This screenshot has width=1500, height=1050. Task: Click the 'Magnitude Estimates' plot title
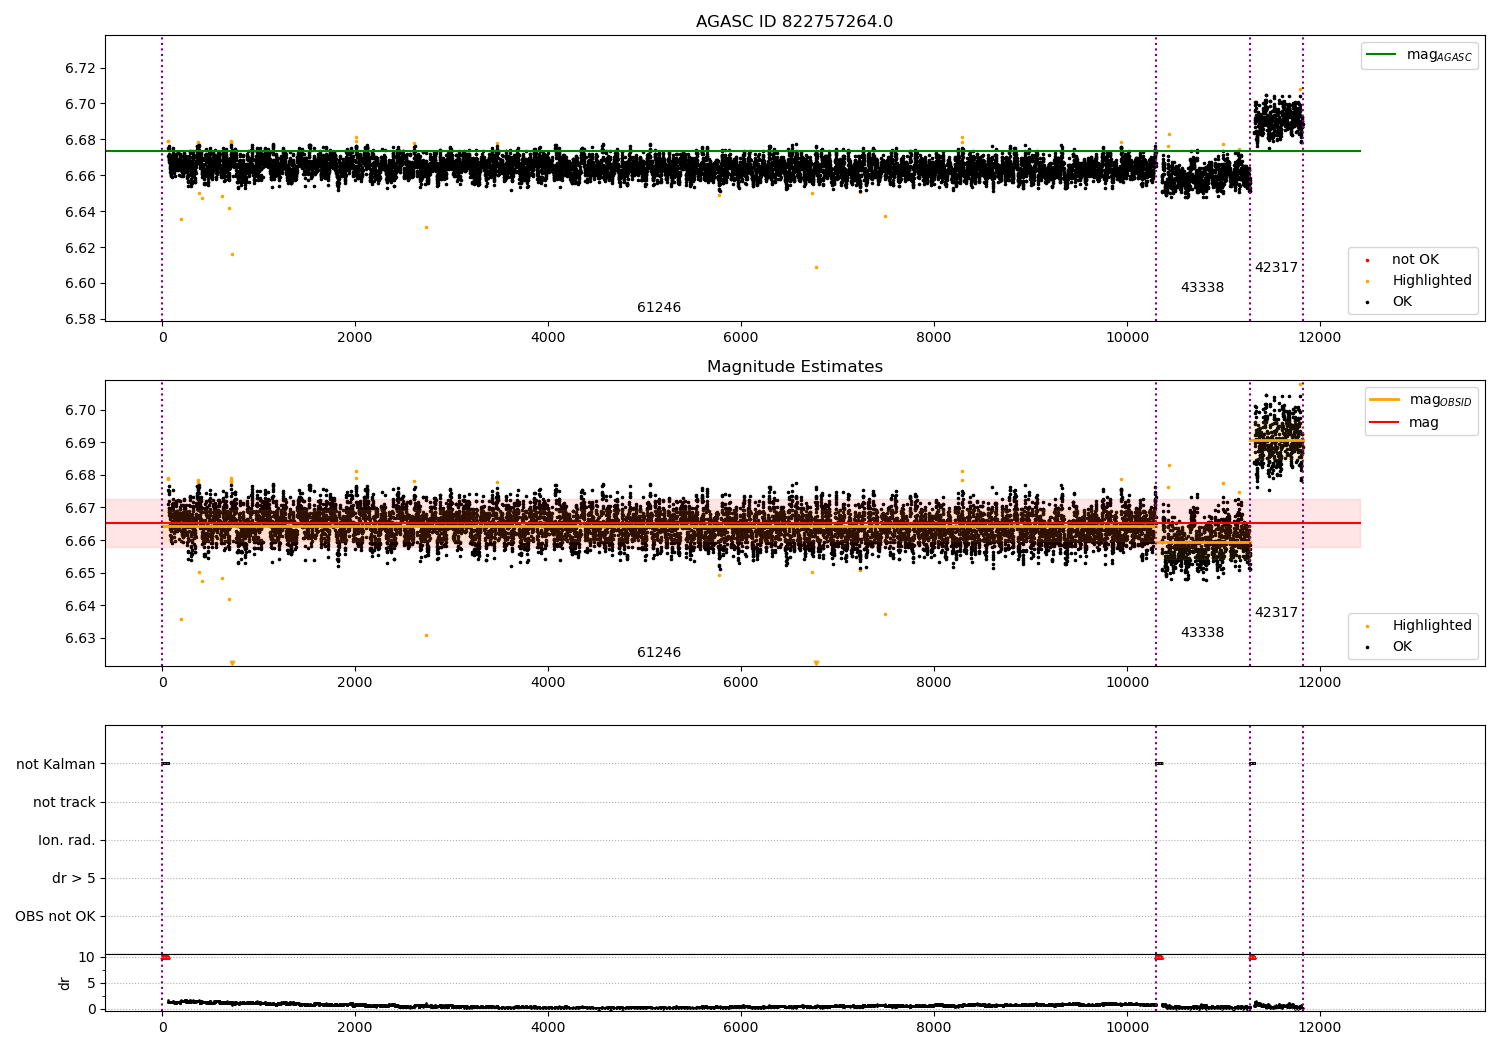794,367
